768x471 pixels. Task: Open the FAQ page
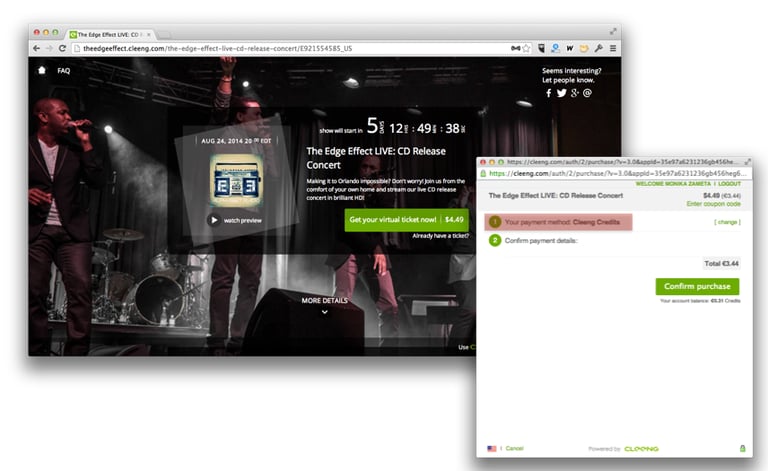(64, 71)
